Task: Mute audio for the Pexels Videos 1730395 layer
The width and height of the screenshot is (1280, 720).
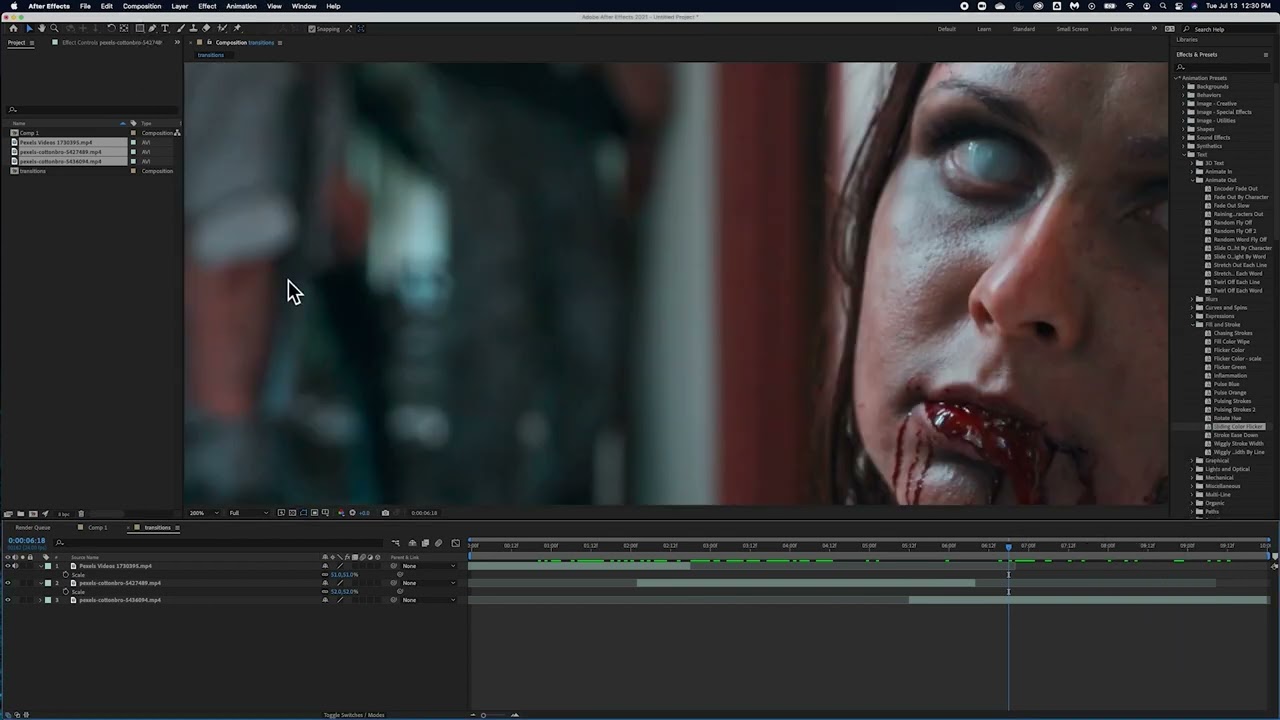Action: coord(15,566)
